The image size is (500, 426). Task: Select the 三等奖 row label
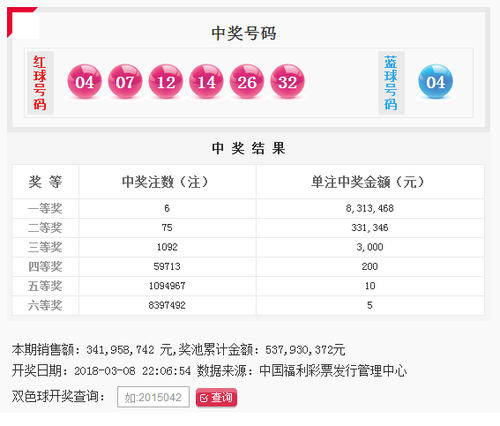coord(45,247)
